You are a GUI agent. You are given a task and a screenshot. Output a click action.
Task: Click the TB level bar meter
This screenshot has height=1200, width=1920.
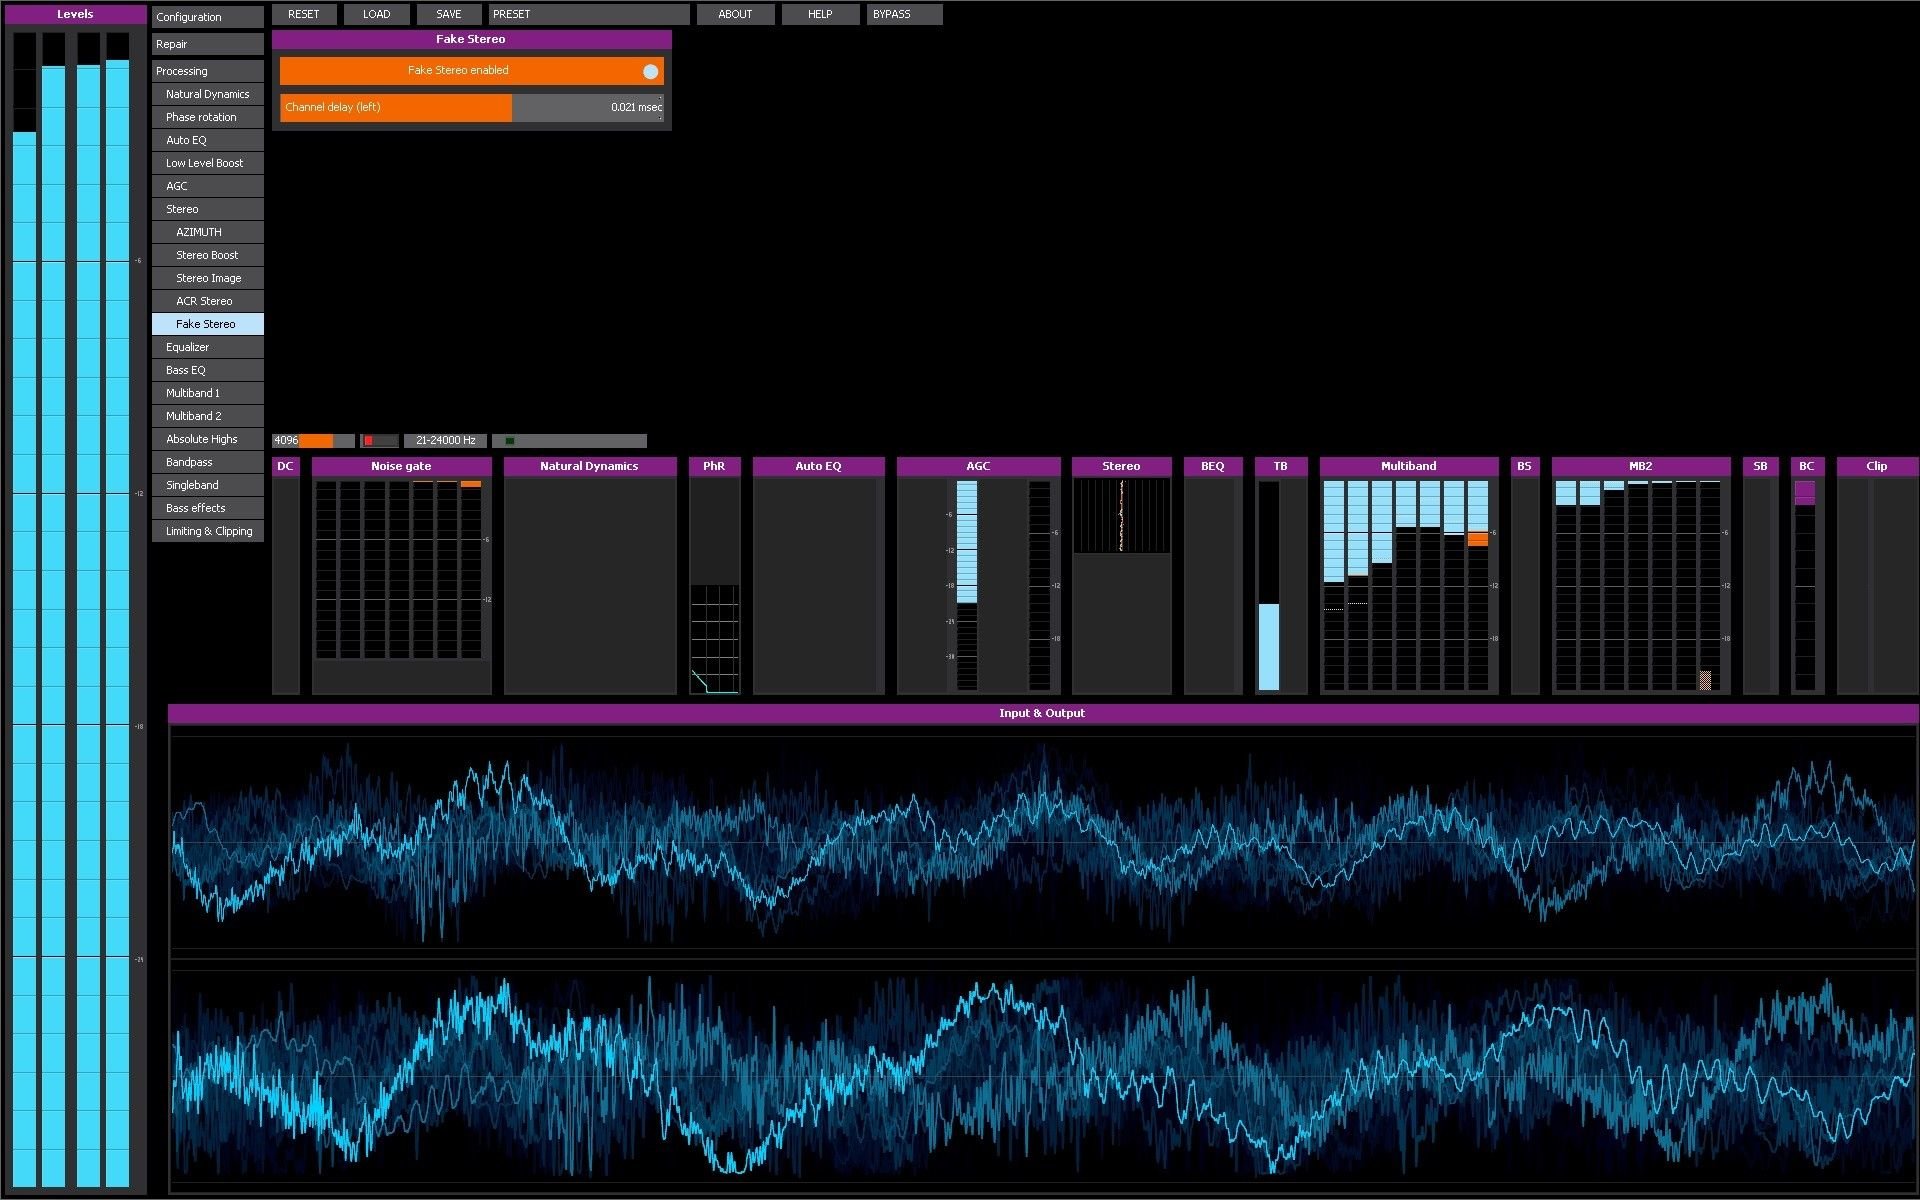tap(1269, 586)
